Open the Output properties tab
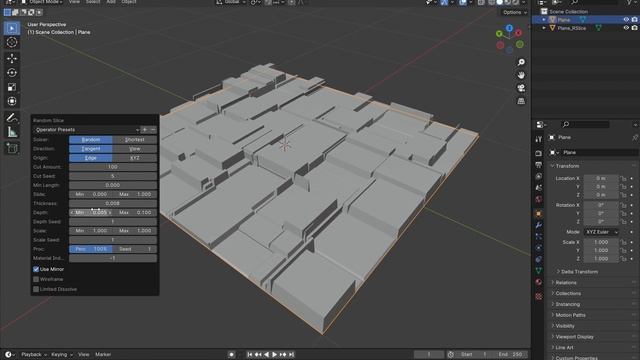The image size is (640, 360). [x=538, y=165]
